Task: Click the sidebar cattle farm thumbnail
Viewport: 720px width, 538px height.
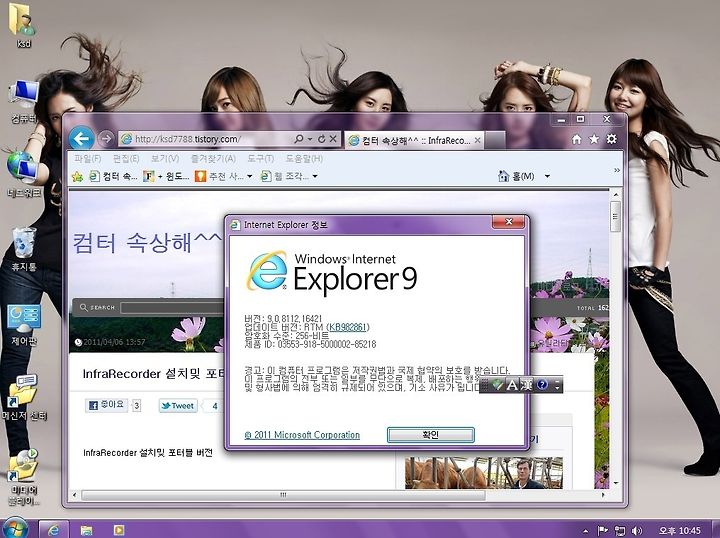Action: pos(484,473)
